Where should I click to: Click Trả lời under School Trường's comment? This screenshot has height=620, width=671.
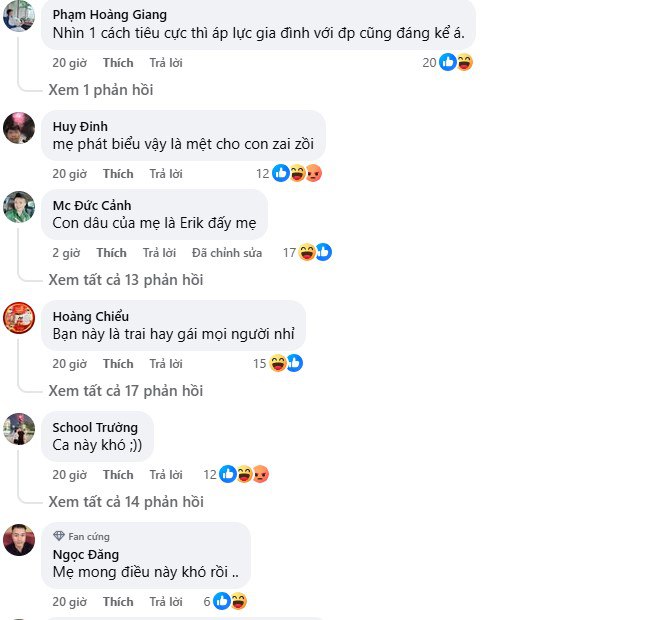point(166,475)
